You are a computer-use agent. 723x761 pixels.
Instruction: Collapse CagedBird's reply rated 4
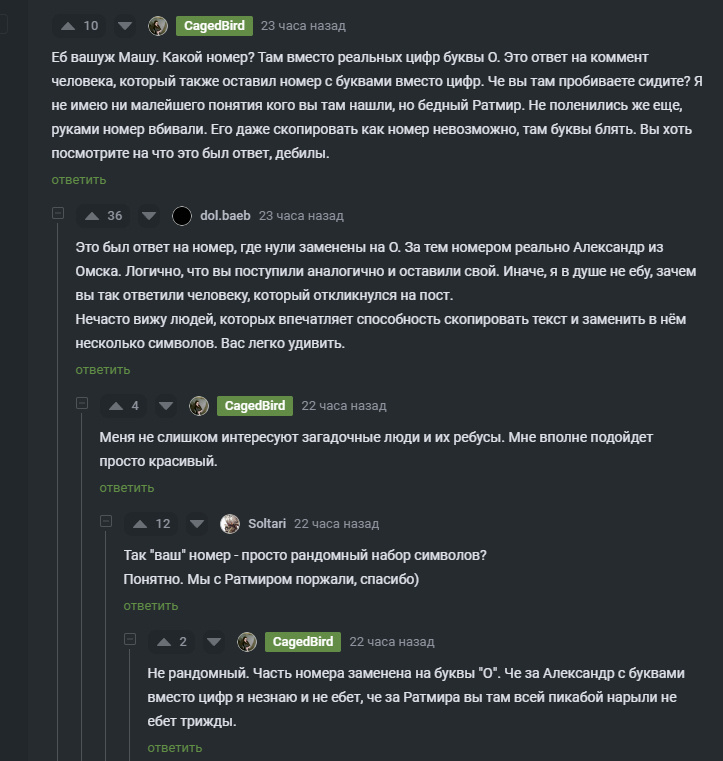(82, 403)
